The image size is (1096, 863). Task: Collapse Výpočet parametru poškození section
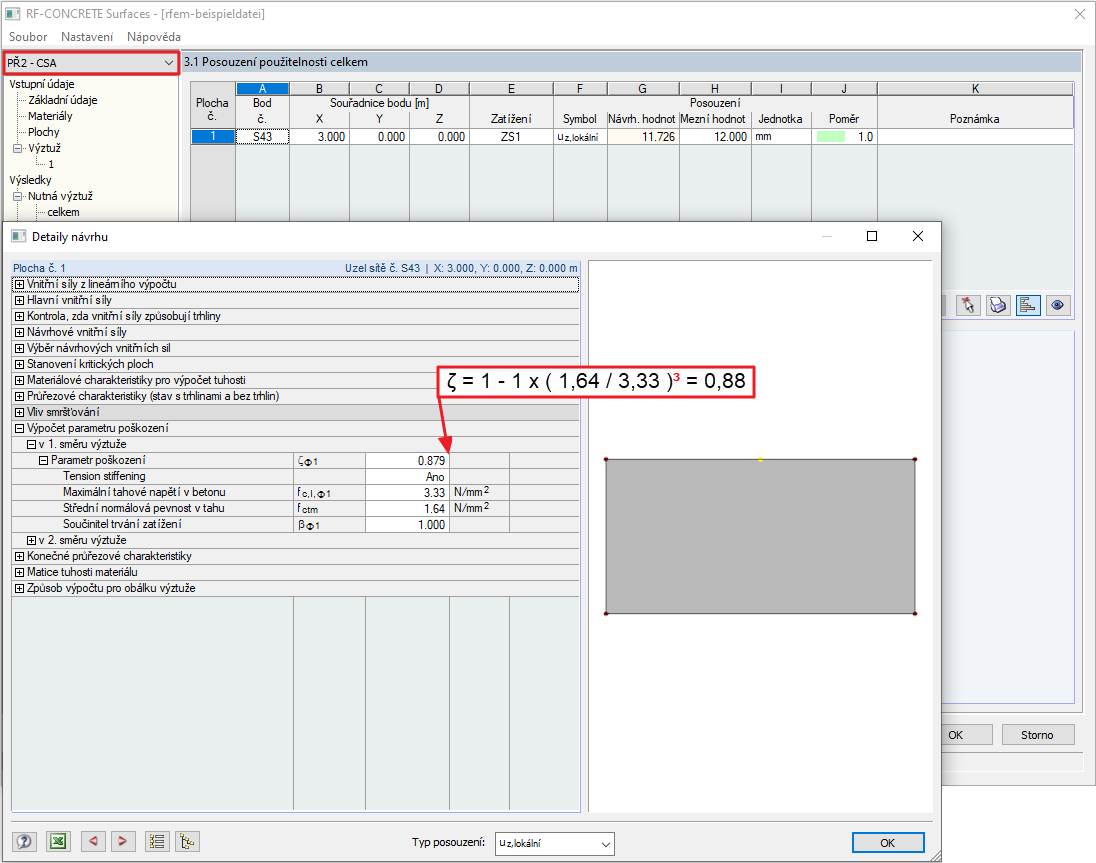(20, 428)
